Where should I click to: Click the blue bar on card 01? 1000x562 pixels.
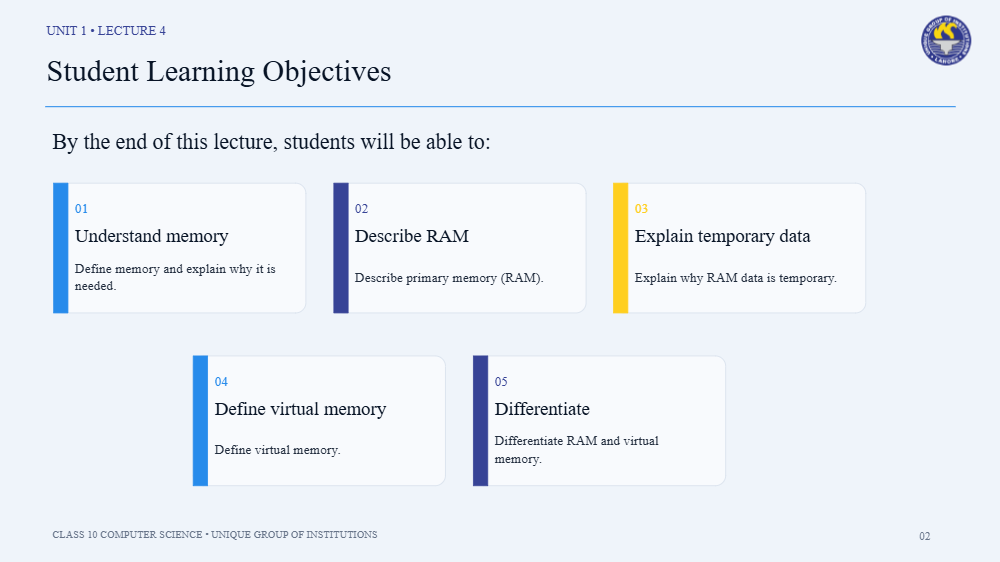coord(61,248)
